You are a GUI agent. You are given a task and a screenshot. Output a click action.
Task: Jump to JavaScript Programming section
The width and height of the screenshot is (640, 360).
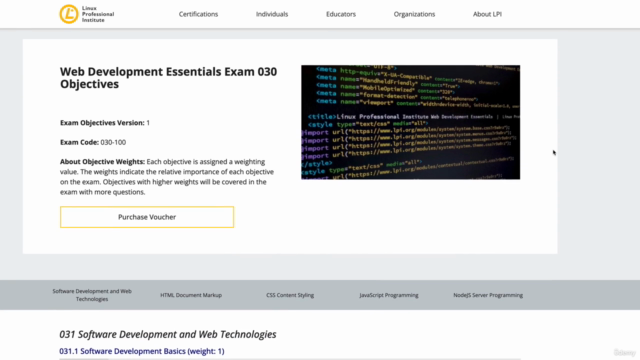389,295
